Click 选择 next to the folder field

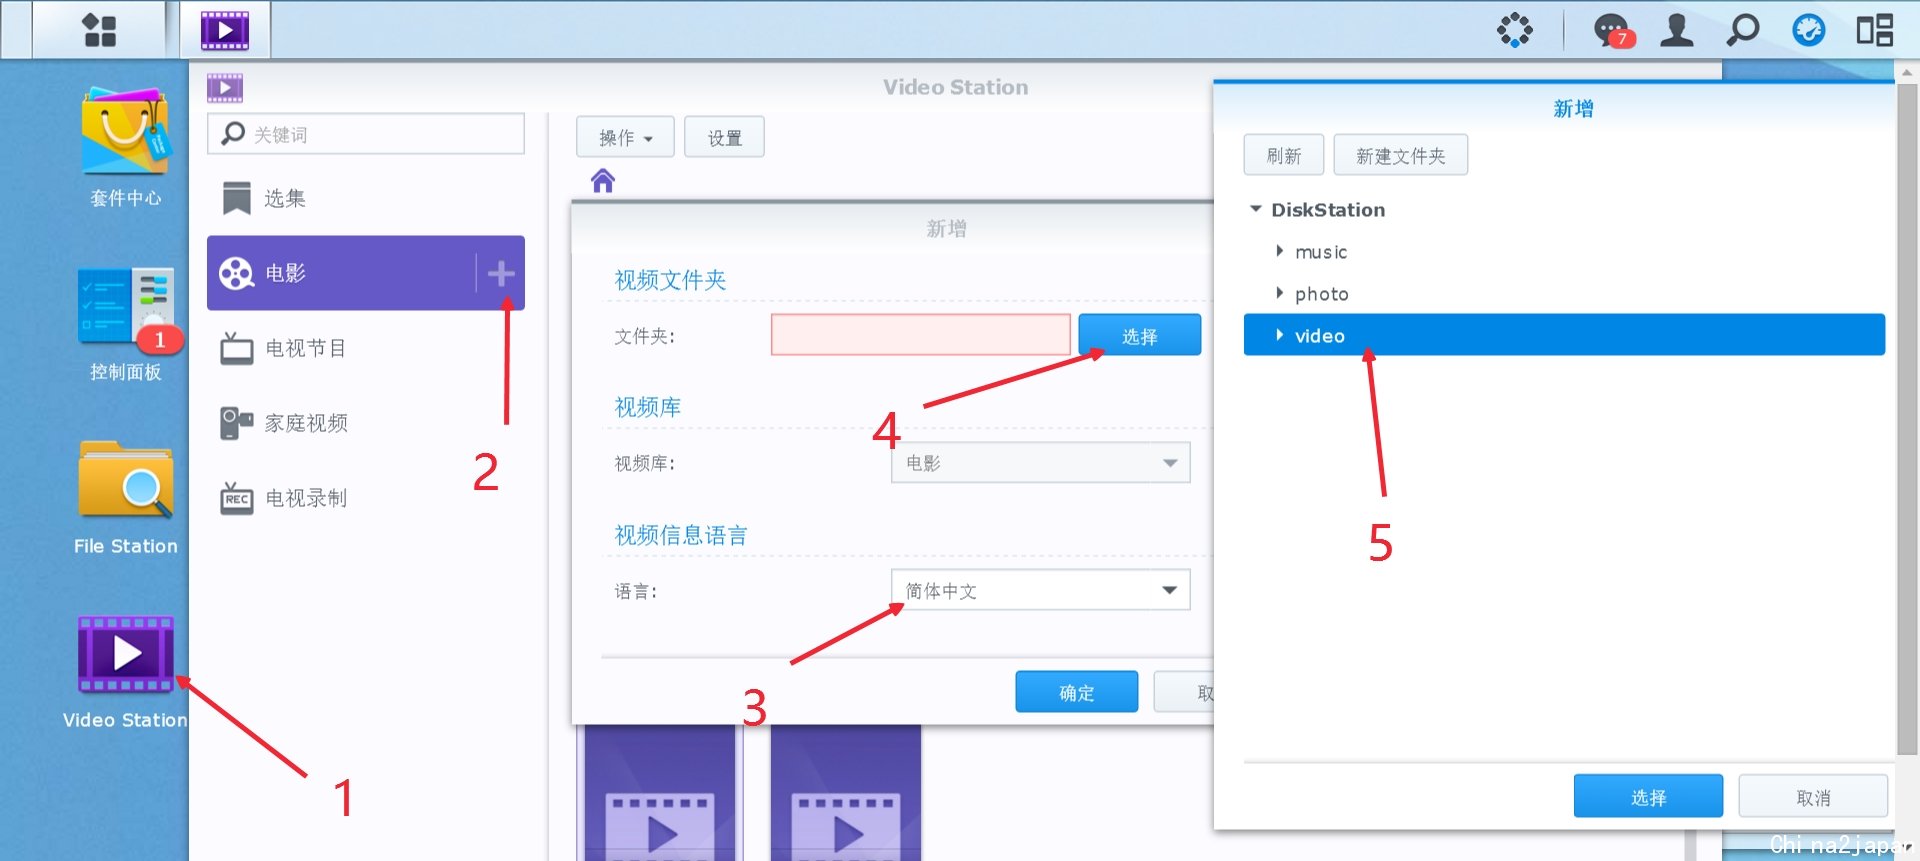pos(1139,335)
